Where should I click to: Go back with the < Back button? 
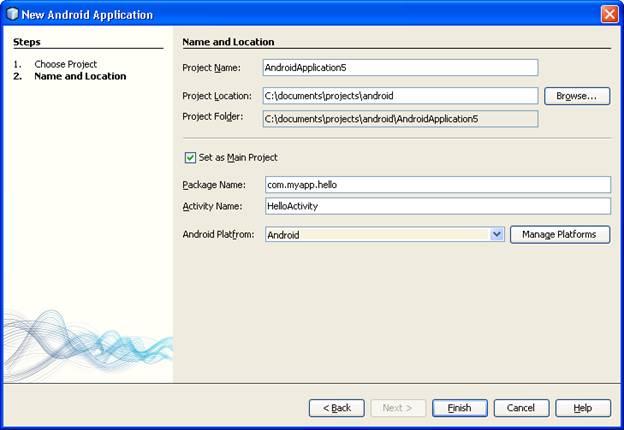click(337, 408)
